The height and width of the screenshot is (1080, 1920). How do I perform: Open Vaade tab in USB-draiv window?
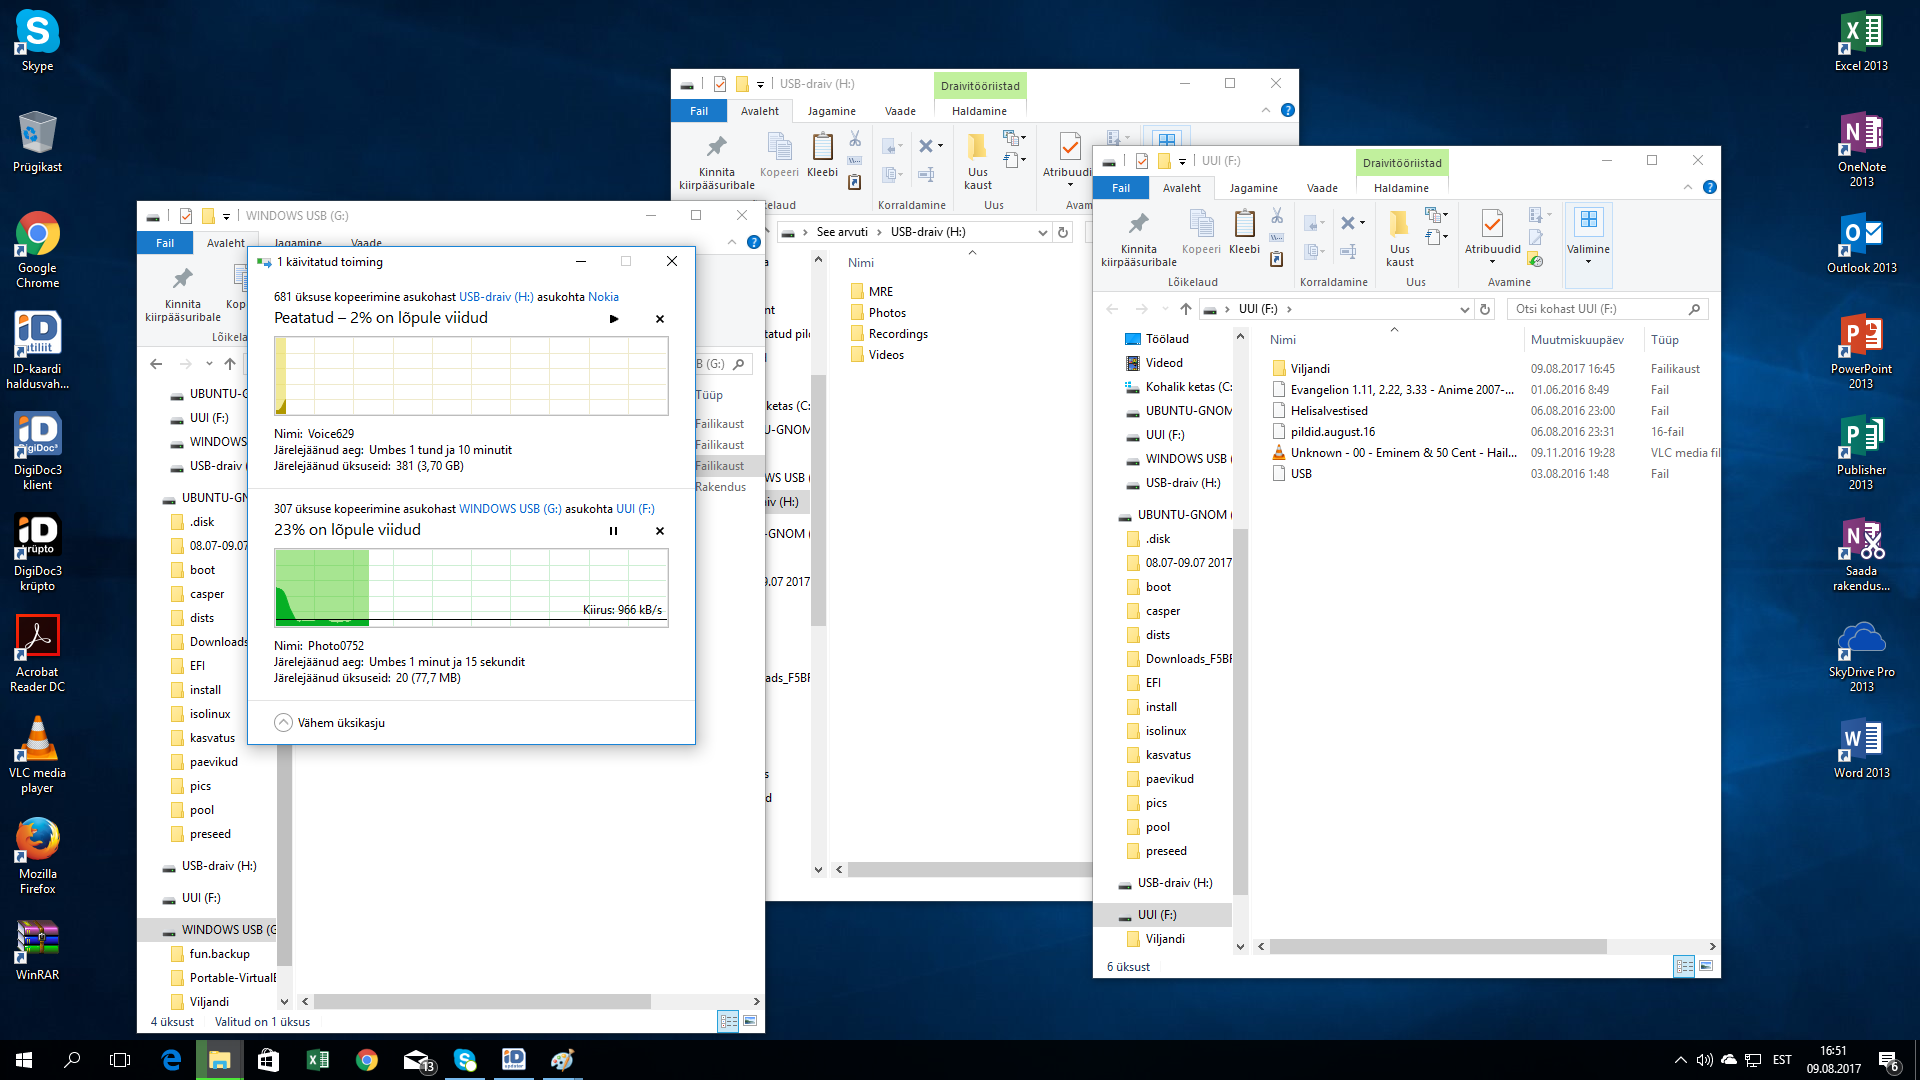pyautogui.click(x=900, y=111)
